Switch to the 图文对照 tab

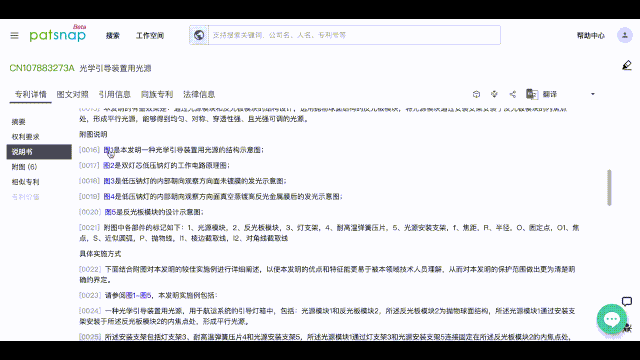73,94
